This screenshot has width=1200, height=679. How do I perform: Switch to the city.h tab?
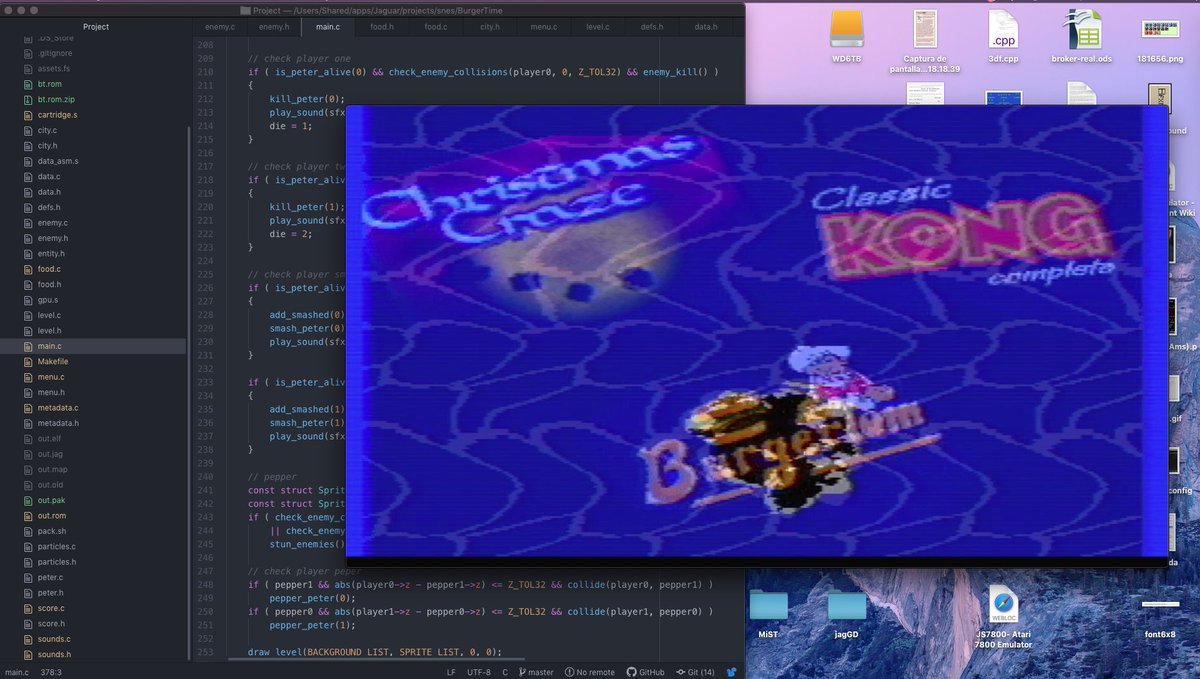[490, 27]
